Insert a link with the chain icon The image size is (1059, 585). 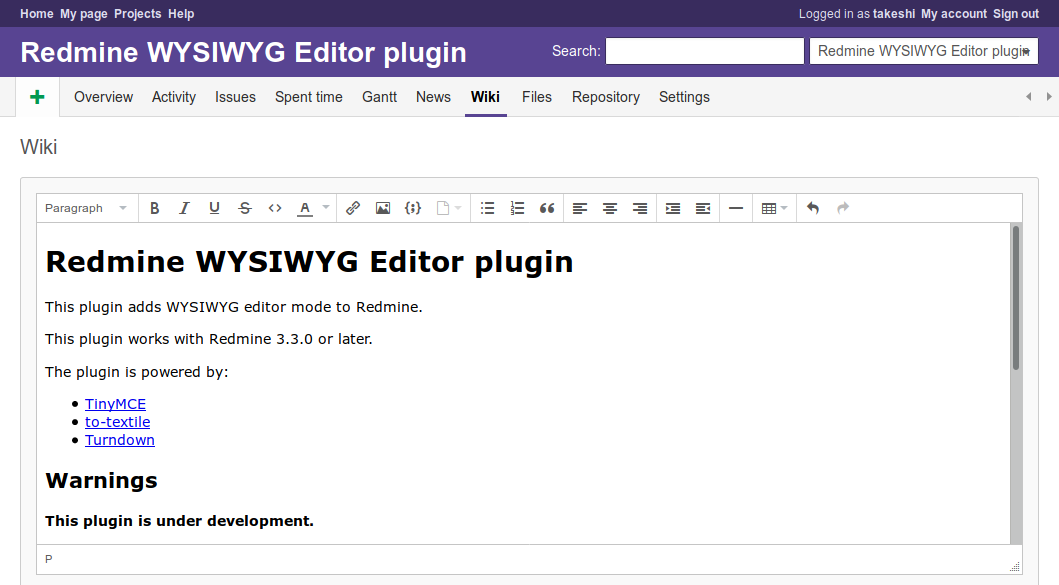pyautogui.click(x=353, y=208)
